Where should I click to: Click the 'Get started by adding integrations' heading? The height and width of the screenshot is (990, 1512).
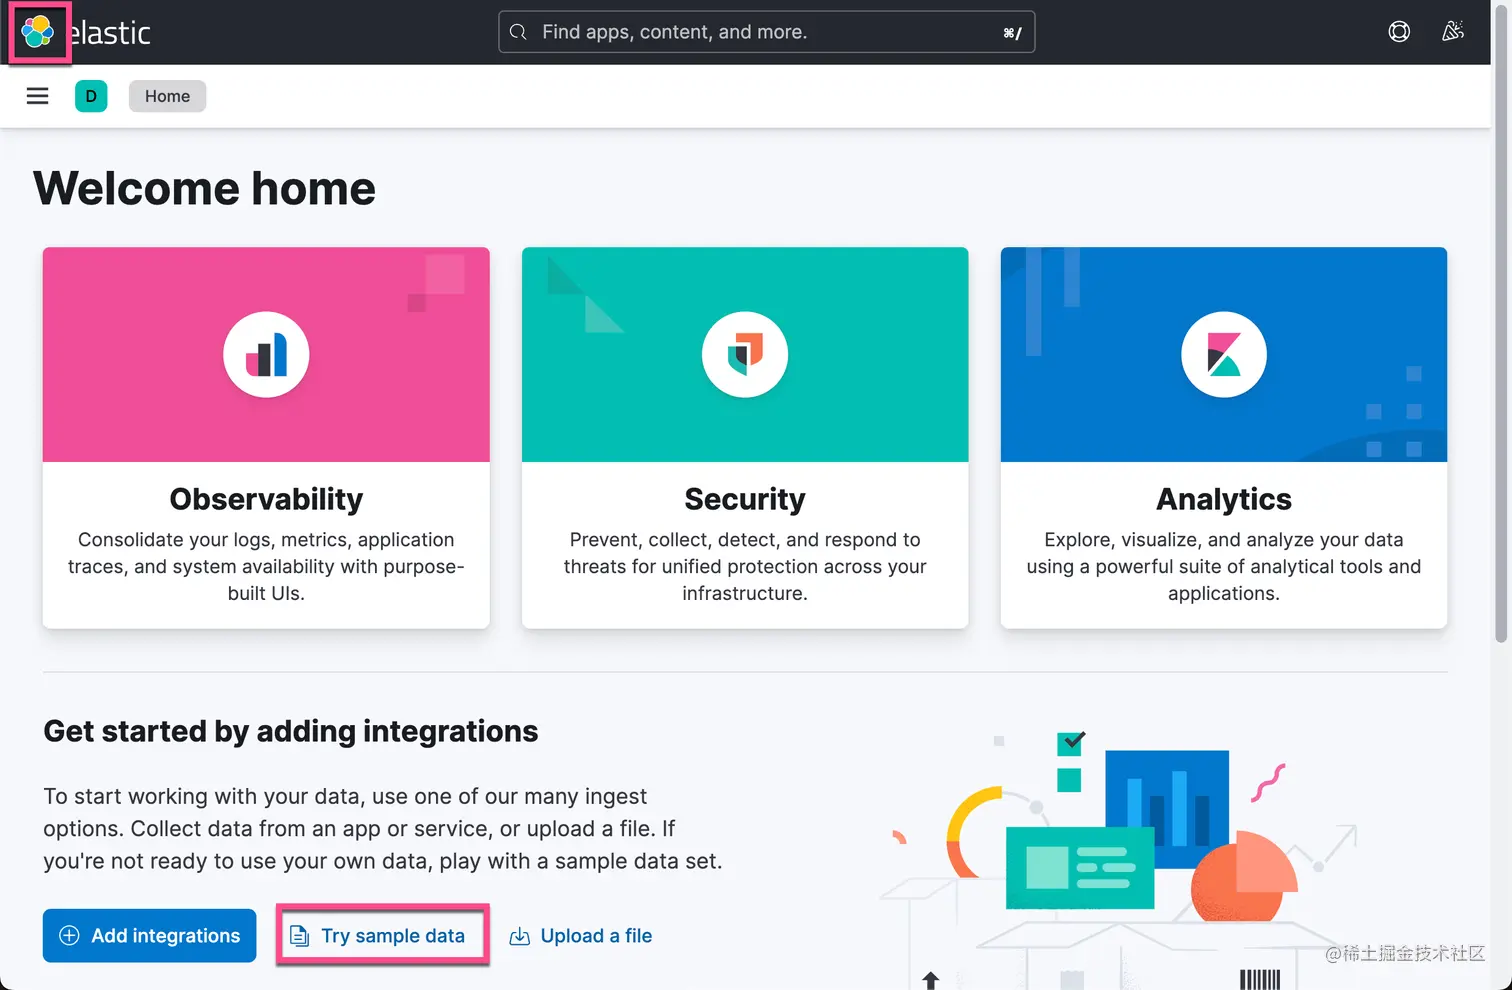[x=291, y=731]
